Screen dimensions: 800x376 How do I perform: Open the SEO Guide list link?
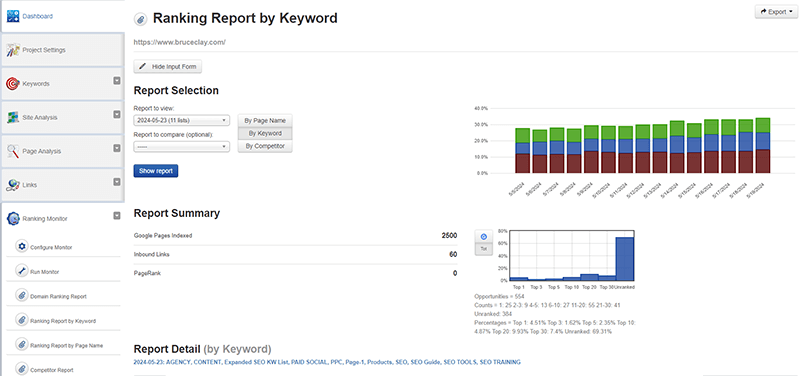(427, 362)
